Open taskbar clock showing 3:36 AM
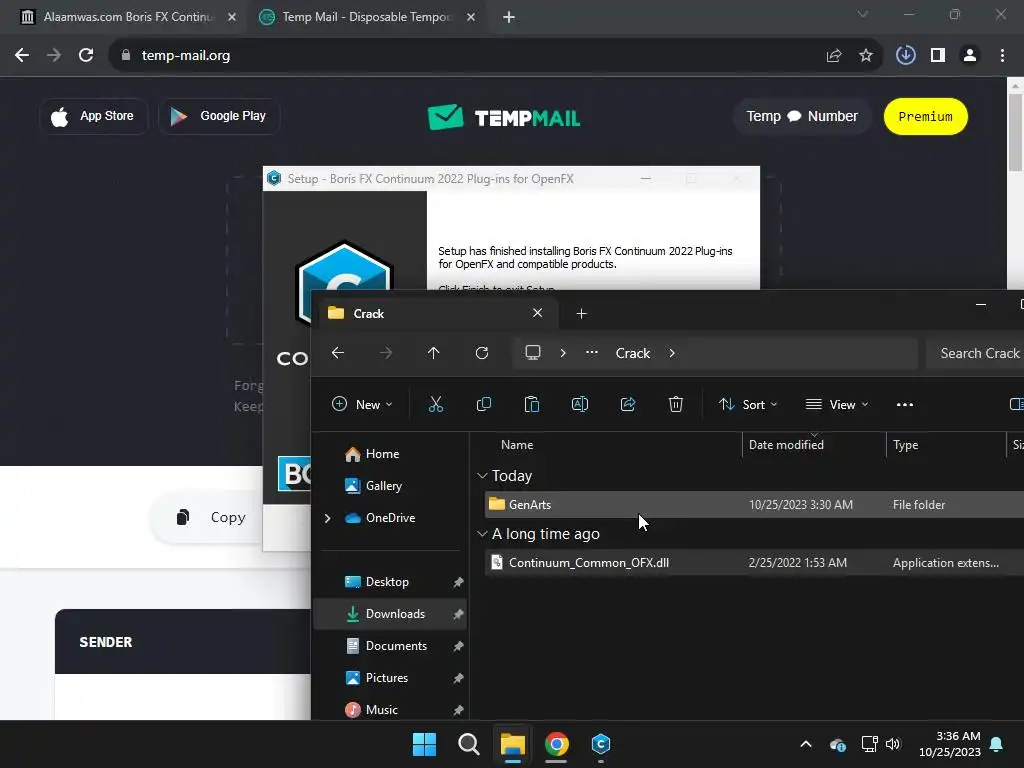The width and height of the screenshot is (1024, 768). (950, 744)
